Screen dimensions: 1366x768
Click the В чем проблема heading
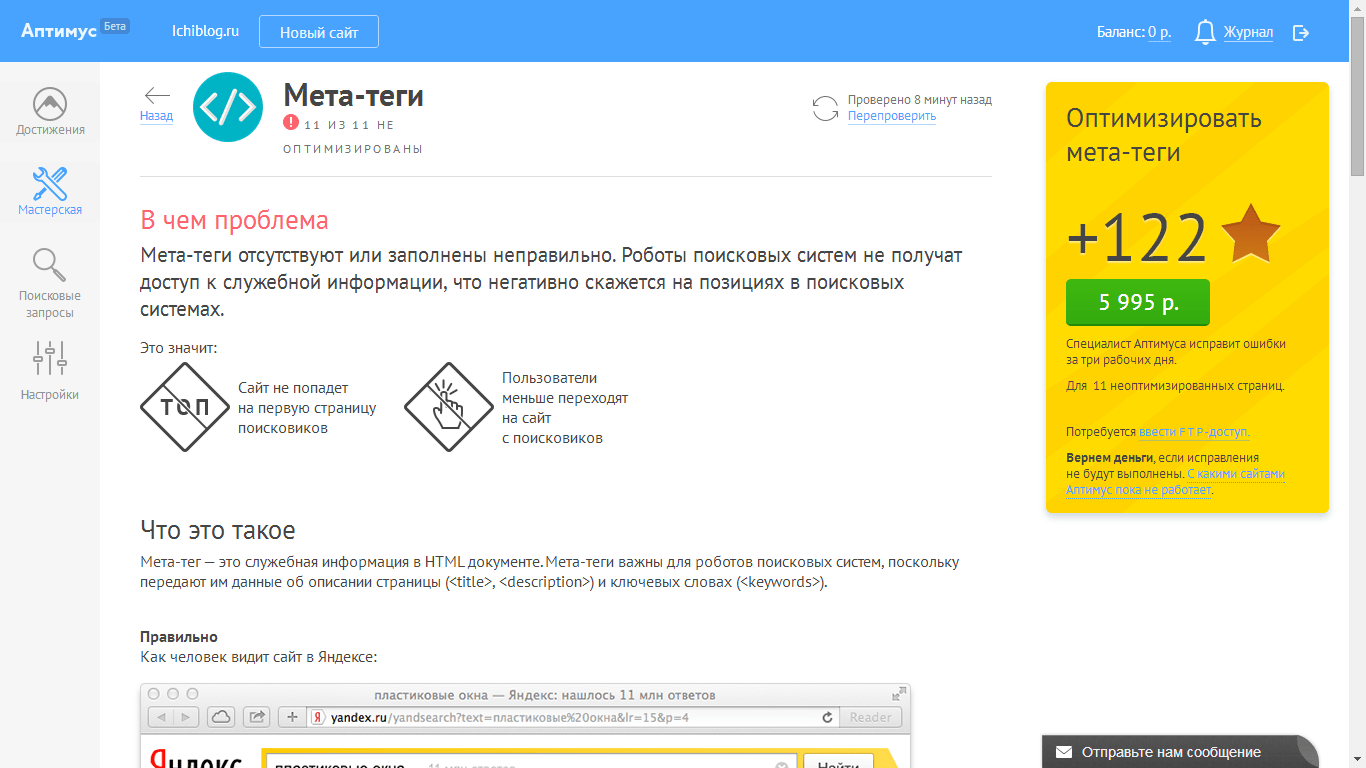pos(234,220)
